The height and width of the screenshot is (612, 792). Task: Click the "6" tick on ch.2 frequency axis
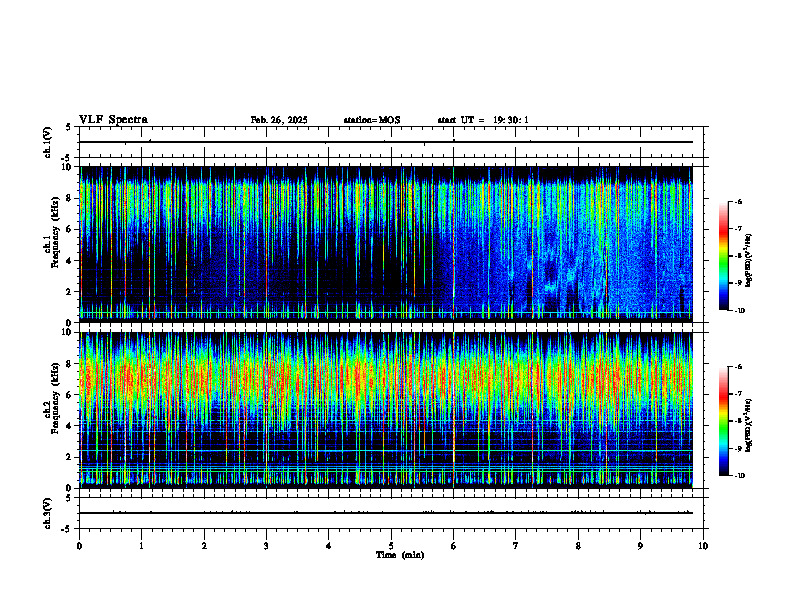[x=71, y=395]
